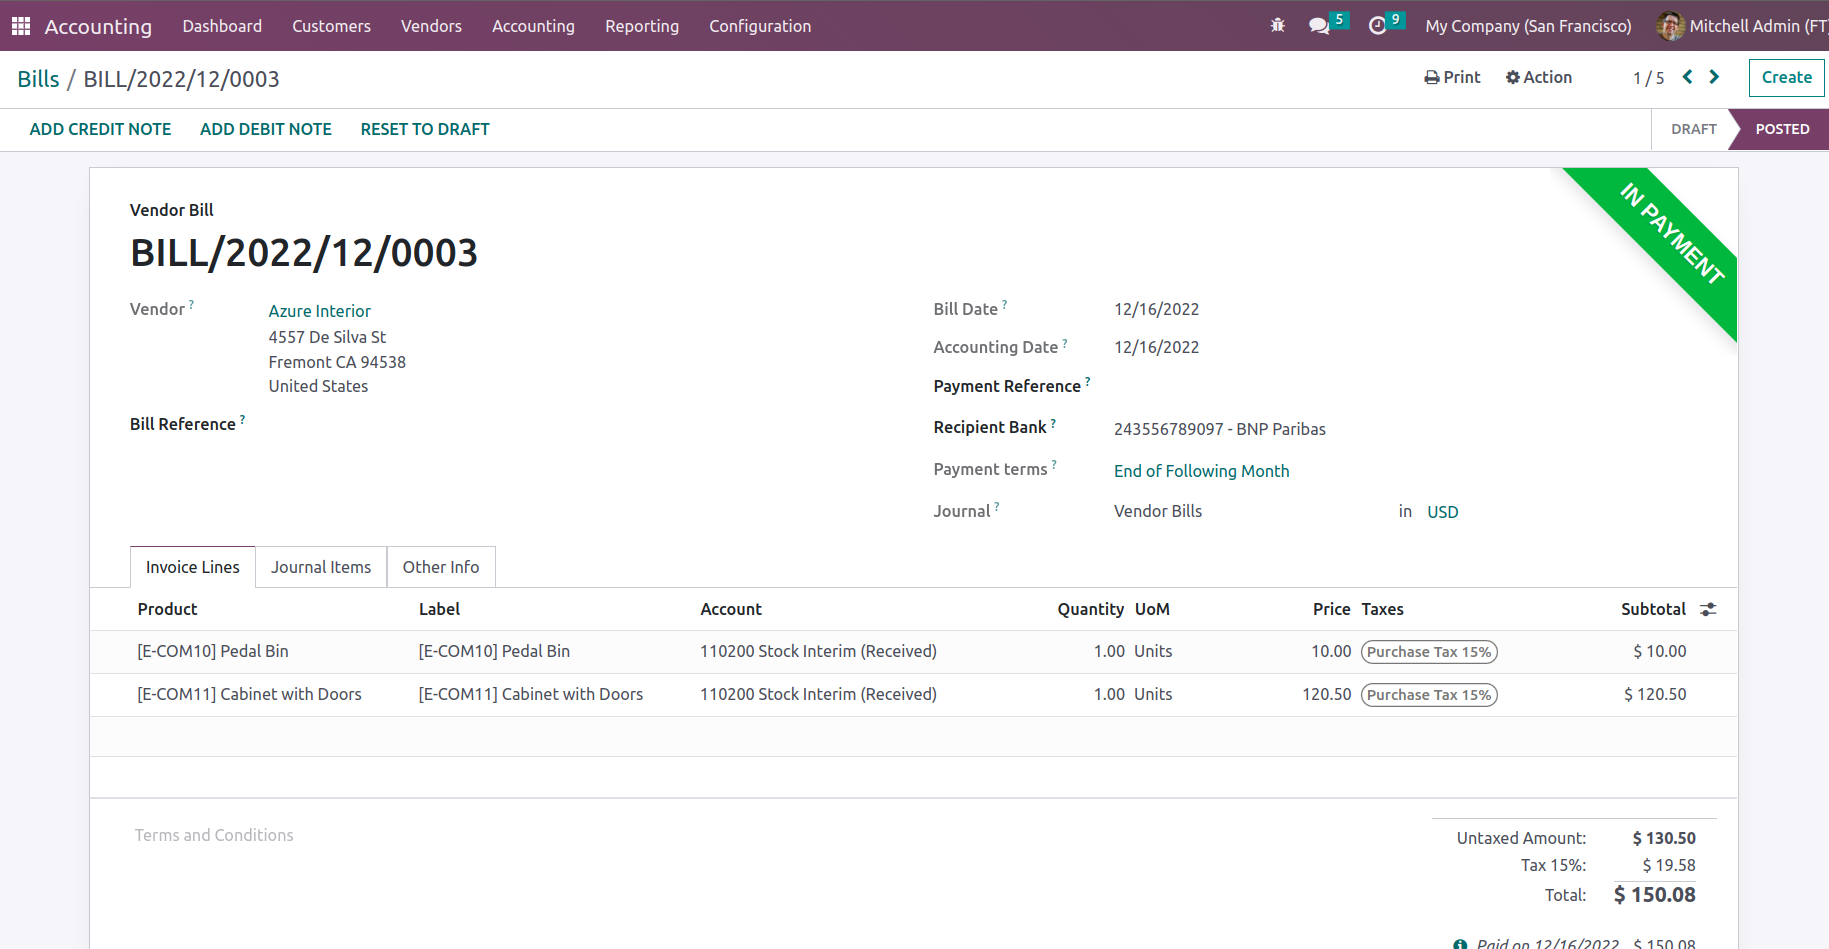This screenshot has height=949, width=1829.
Task: Click recipient bank 243556789097 - BNP Paribas
Action: 1220,429
